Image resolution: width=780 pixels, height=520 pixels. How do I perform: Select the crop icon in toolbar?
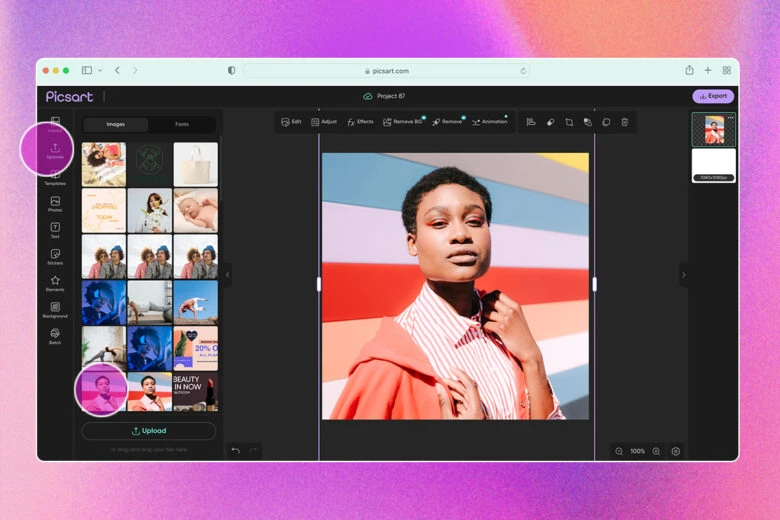point(569,122)
